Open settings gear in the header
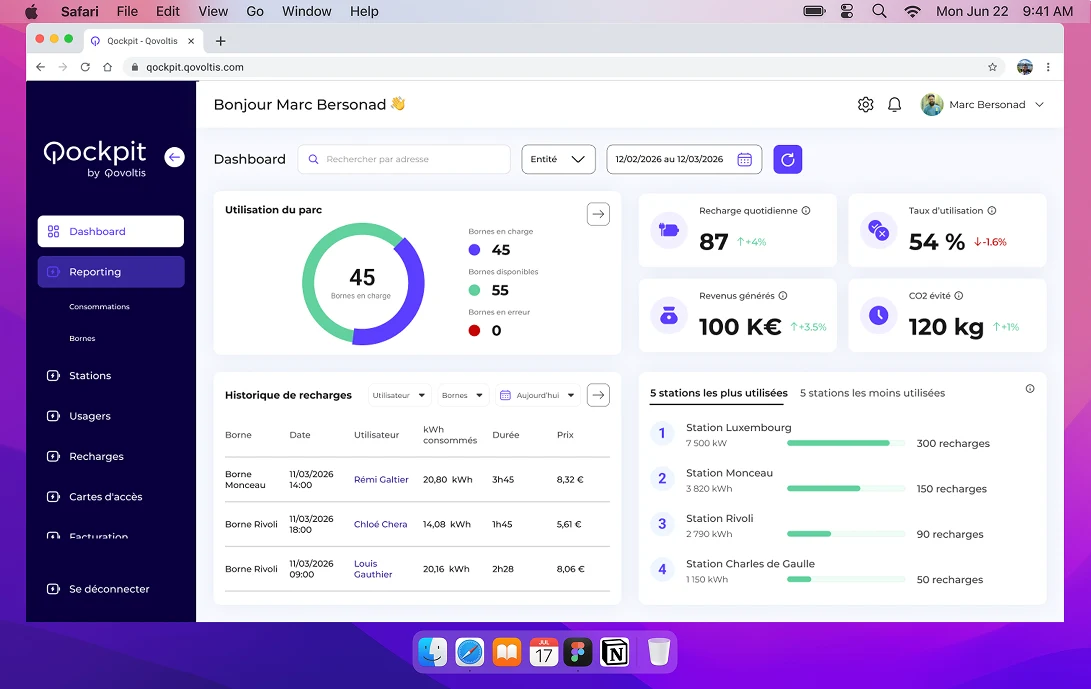The image size is (1091, 689). [866, 104]
